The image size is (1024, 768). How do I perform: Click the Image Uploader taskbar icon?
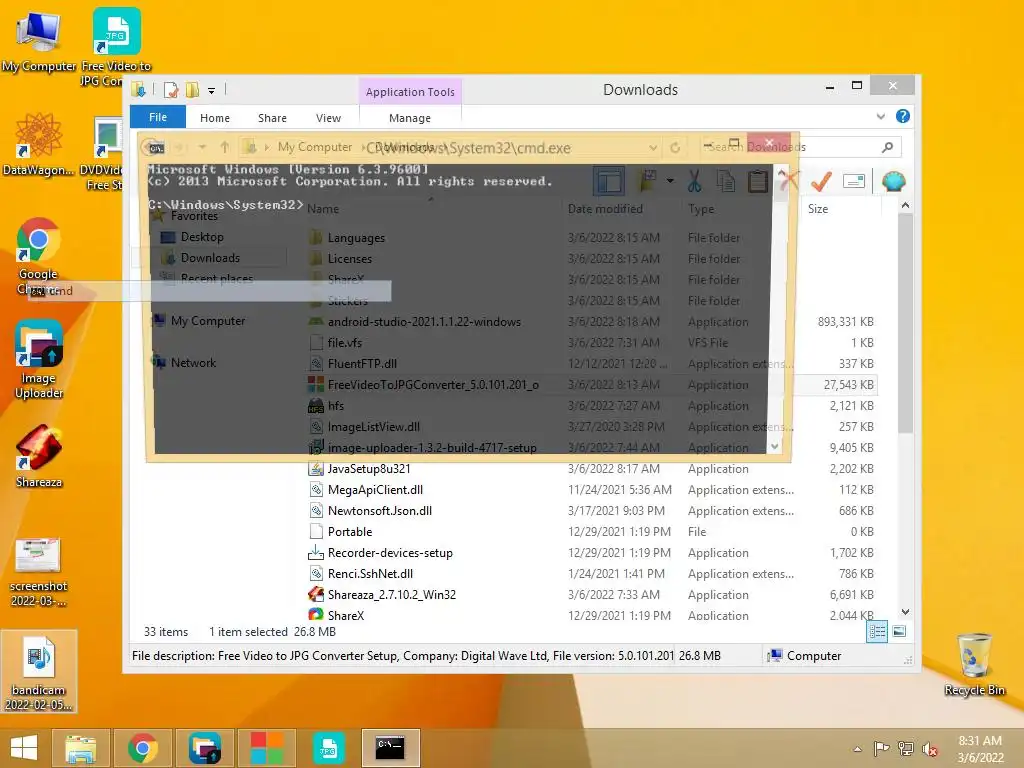tap(204, 748)
